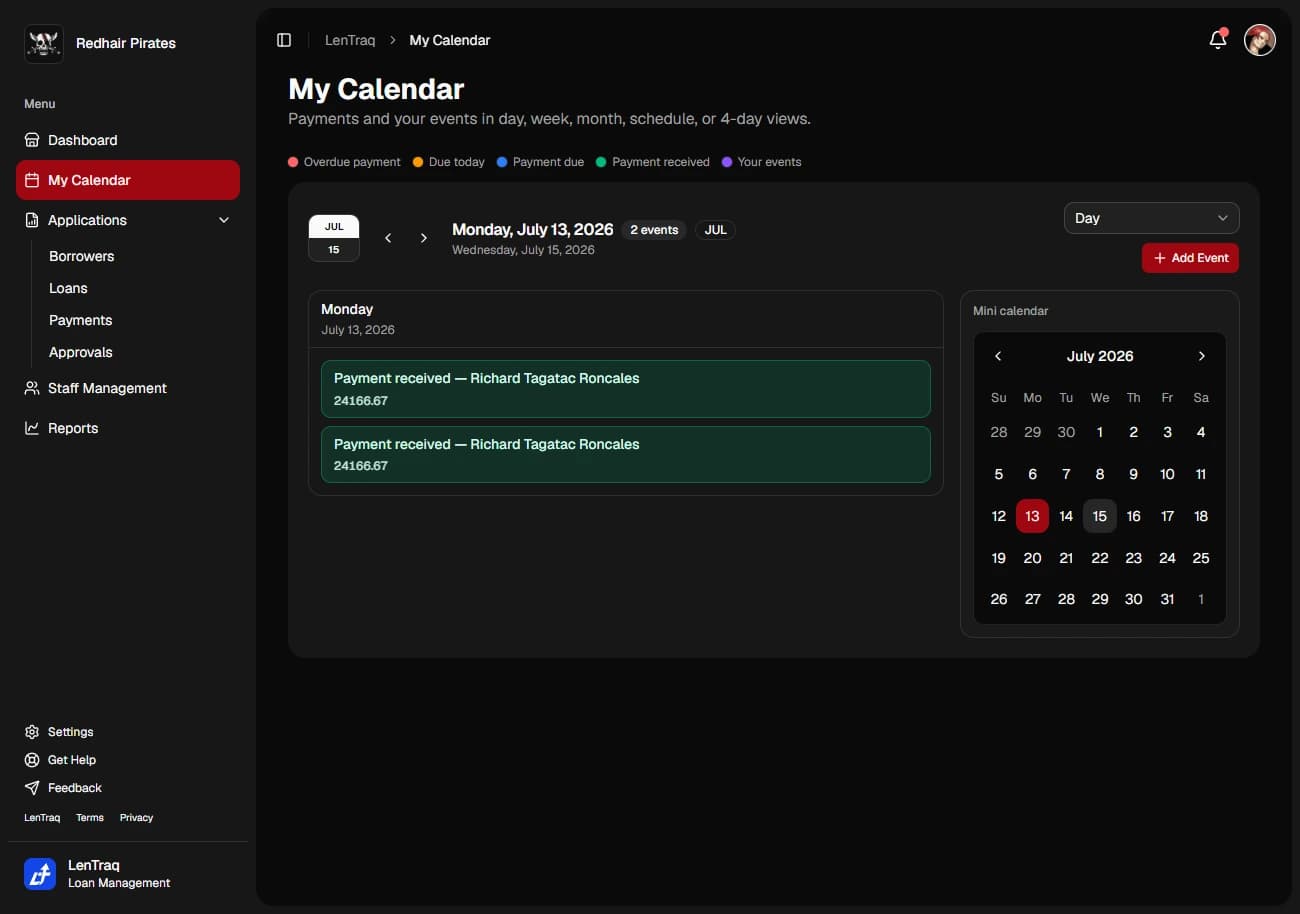Click the green Payment received legend dot
1300x914 pixels.
(601, 162)
